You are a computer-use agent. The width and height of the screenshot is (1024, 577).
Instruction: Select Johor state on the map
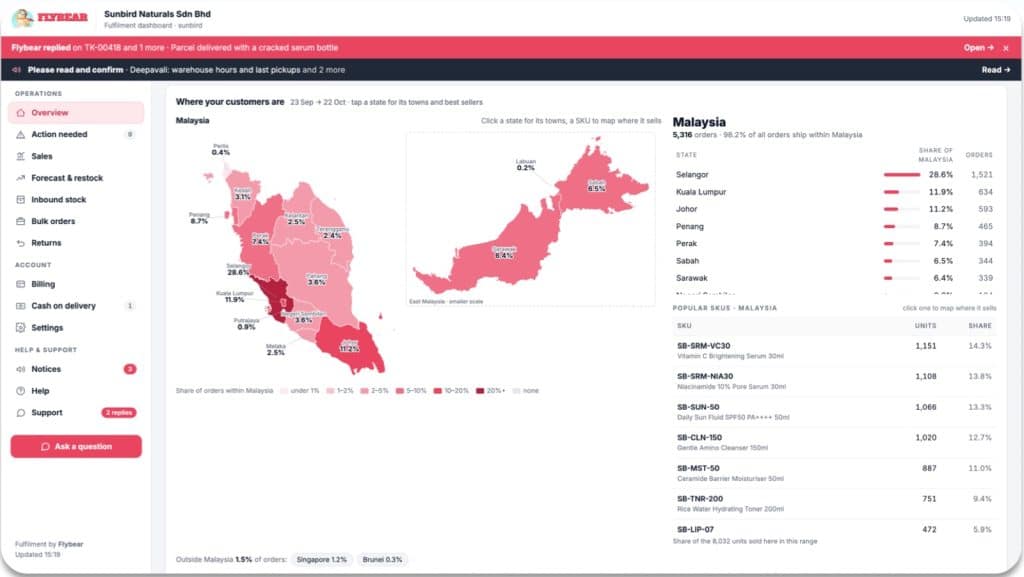349,346
